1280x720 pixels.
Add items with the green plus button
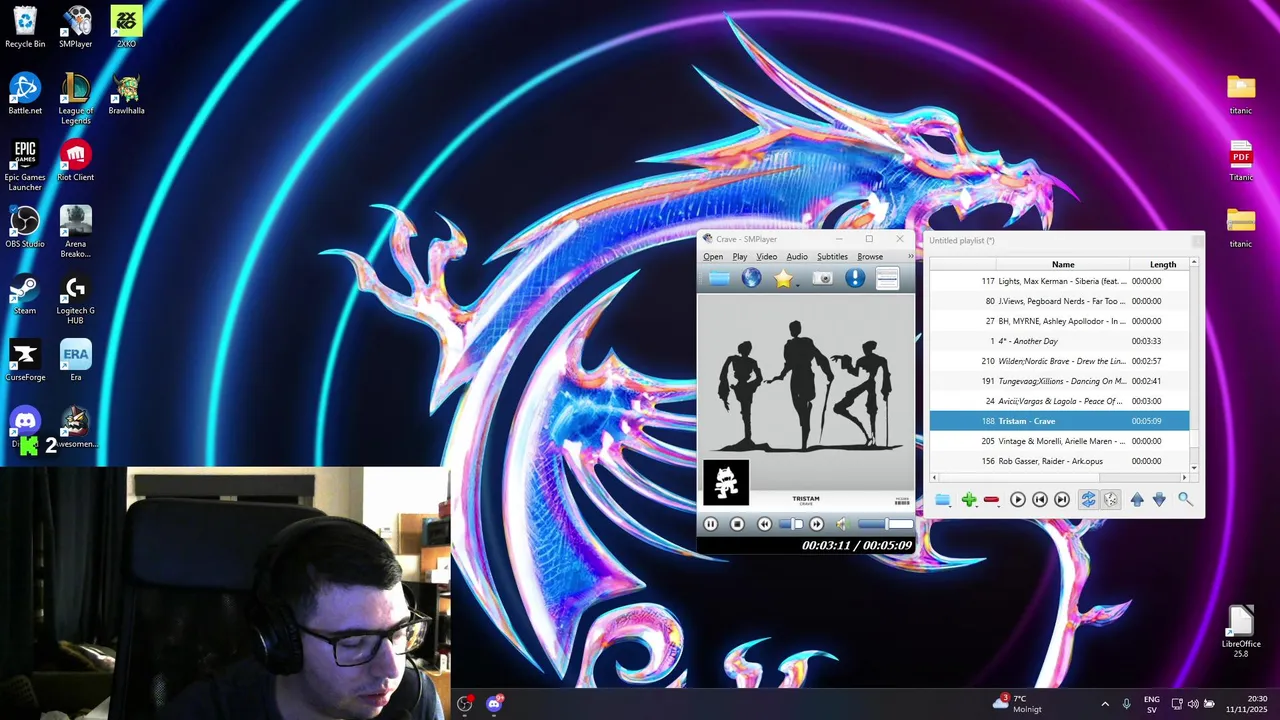(969, 499)
